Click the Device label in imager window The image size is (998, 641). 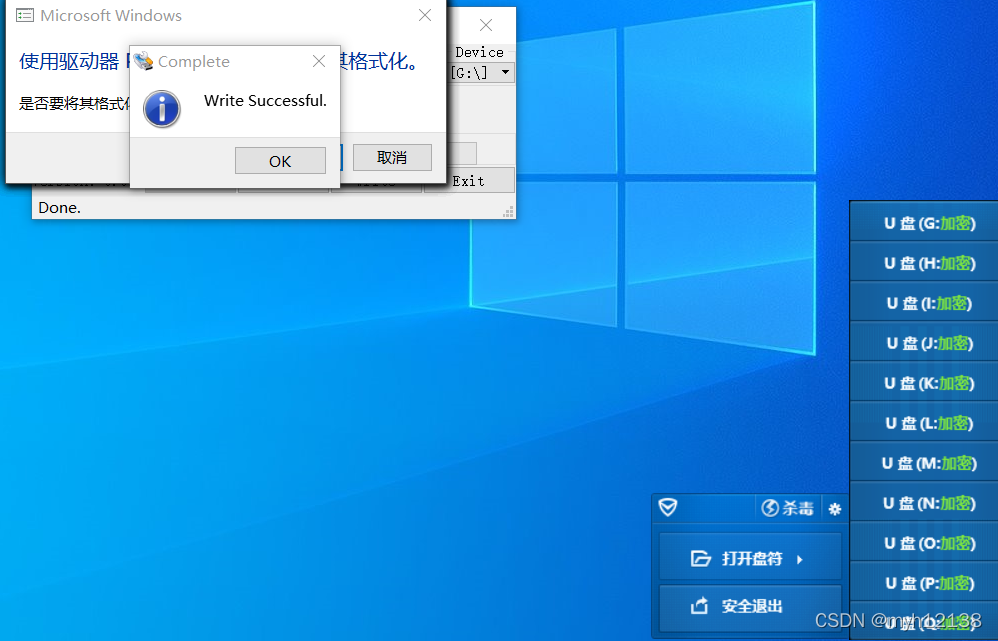click(479, 52)
